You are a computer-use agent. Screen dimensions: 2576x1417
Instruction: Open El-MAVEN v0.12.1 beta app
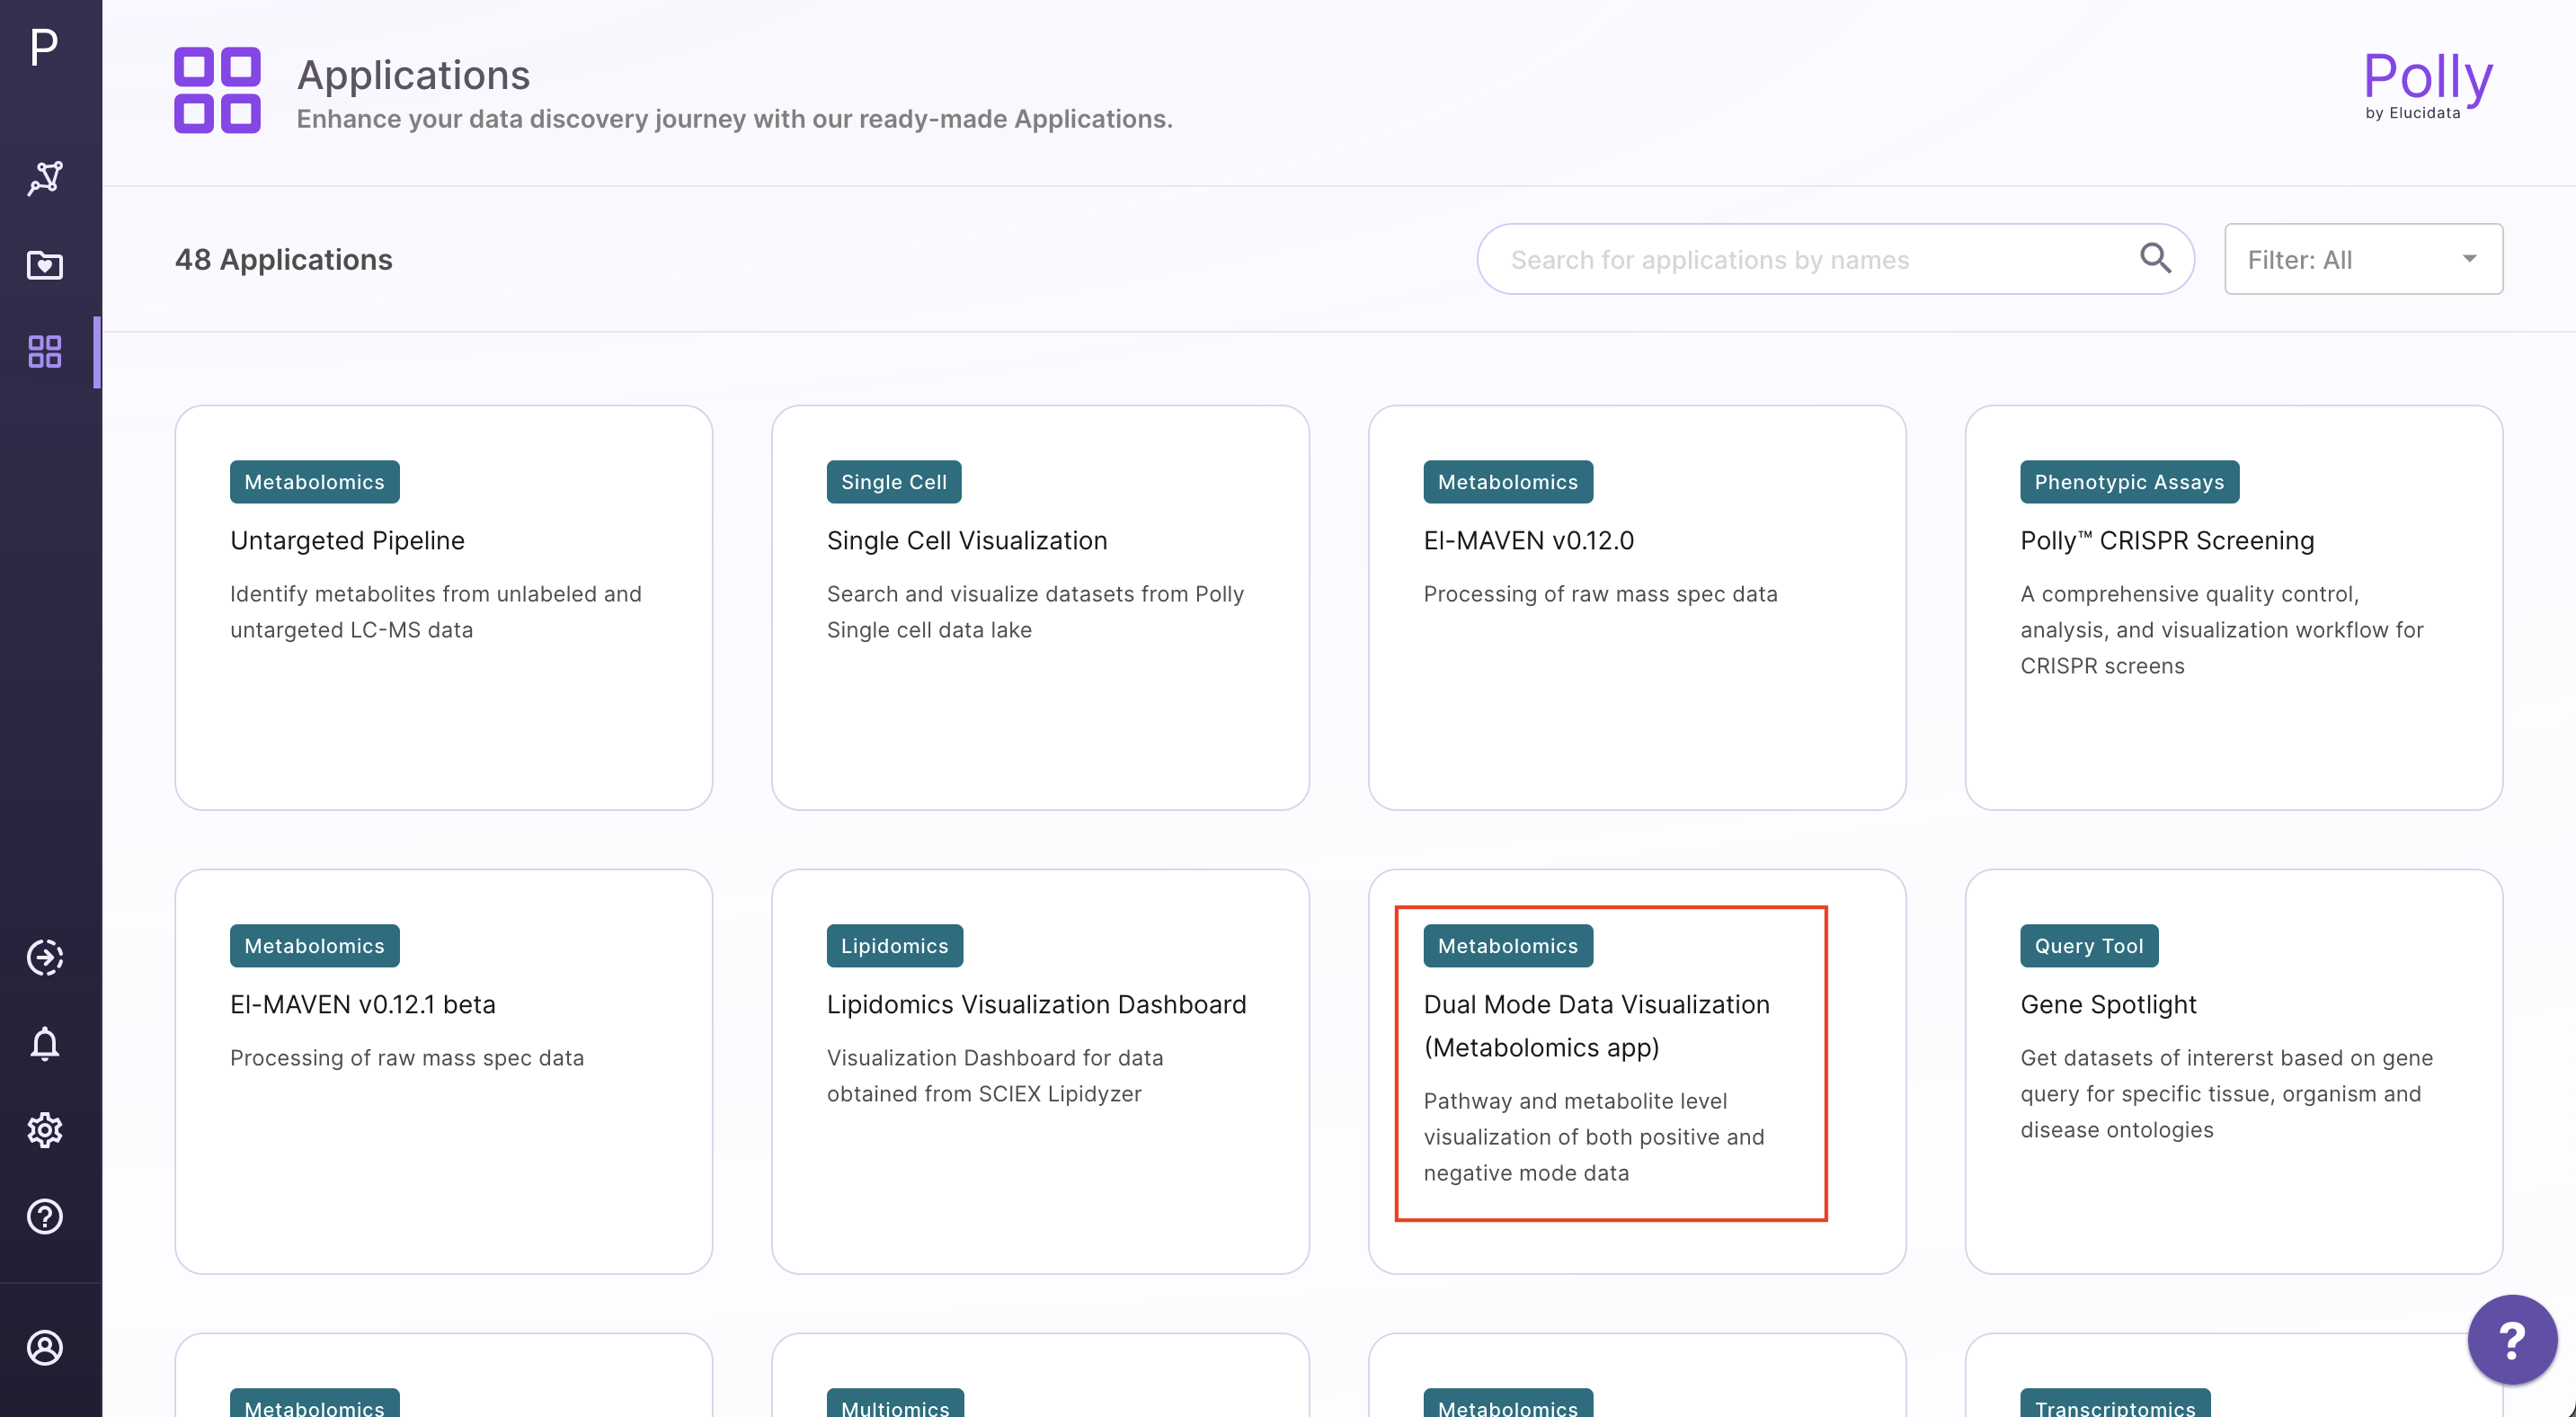pyautogui.click(x=443, y=1071)
